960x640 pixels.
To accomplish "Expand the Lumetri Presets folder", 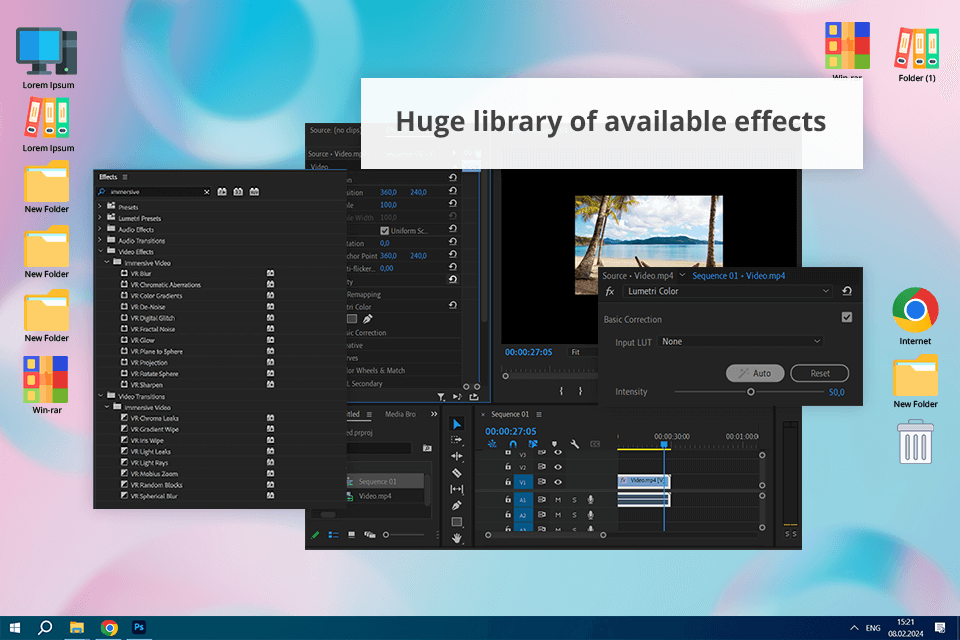I will tap(100, 218).
